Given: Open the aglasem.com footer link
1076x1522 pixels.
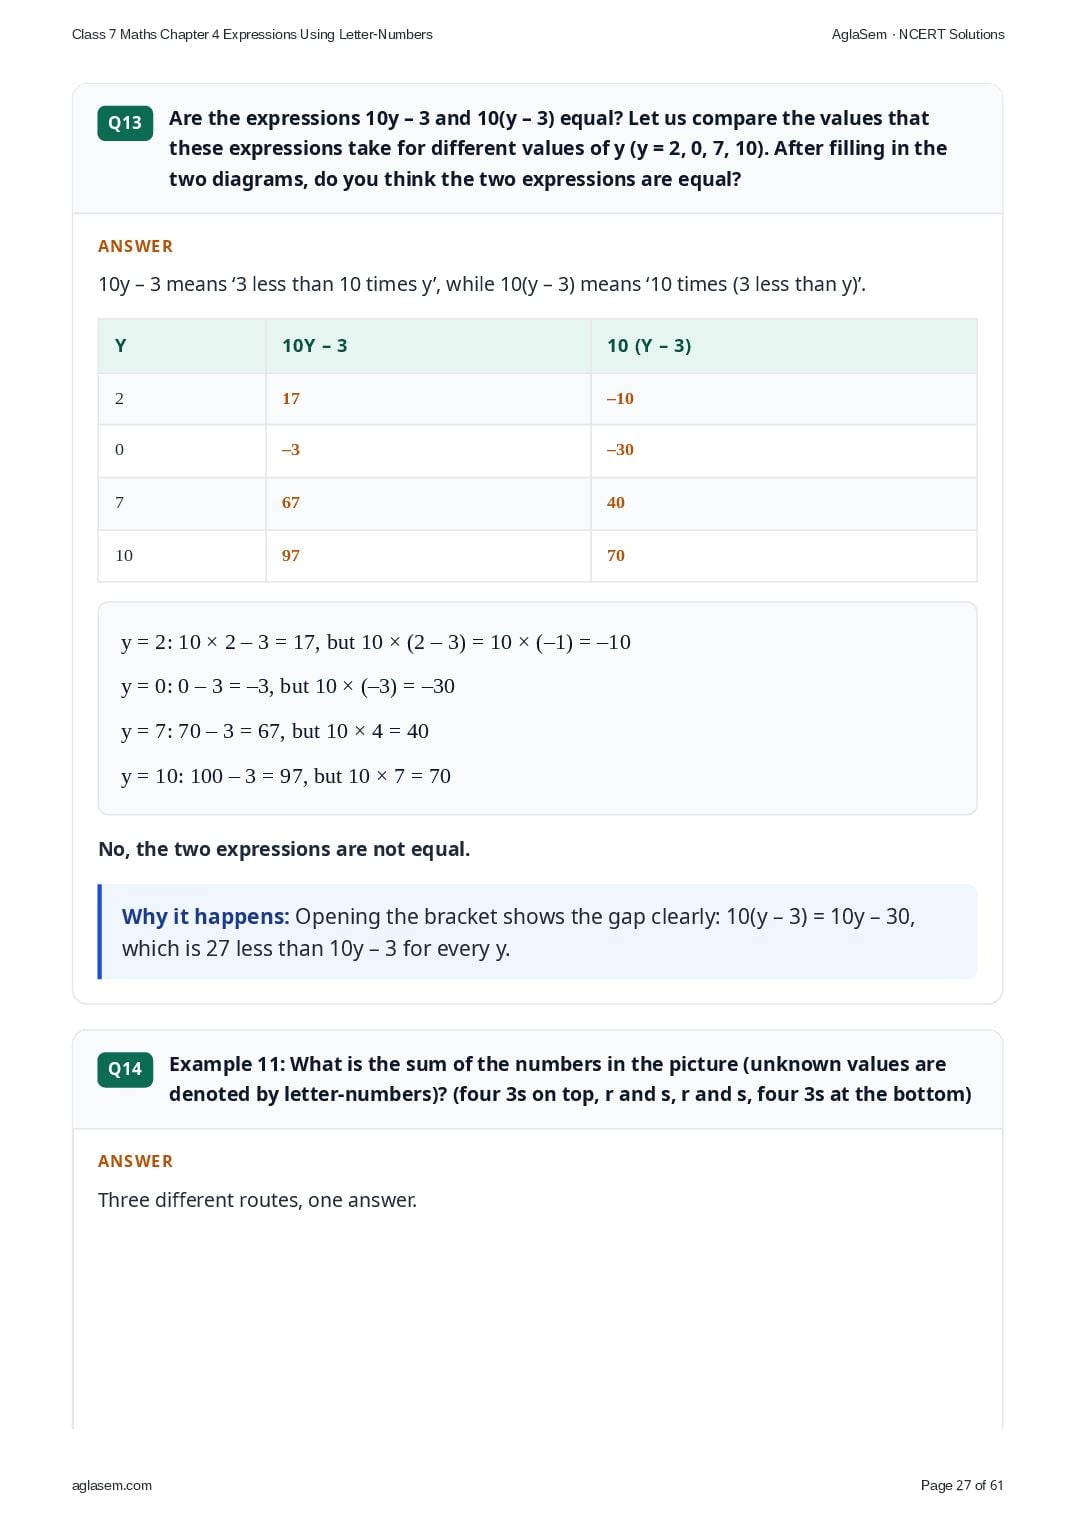Looking at the screenshot, I should click(112, 1485).
